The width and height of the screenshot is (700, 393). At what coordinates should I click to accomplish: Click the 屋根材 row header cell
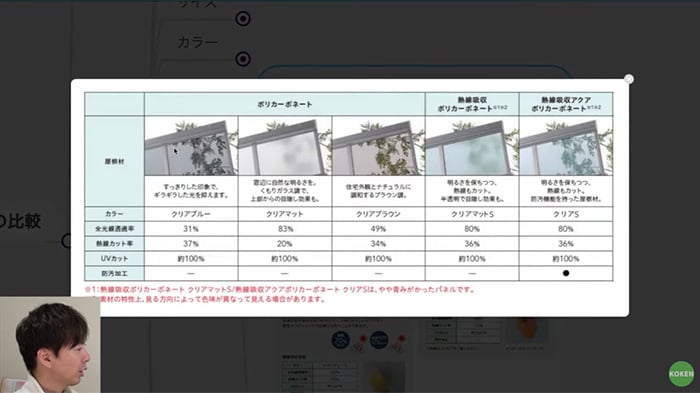(114, 161)
